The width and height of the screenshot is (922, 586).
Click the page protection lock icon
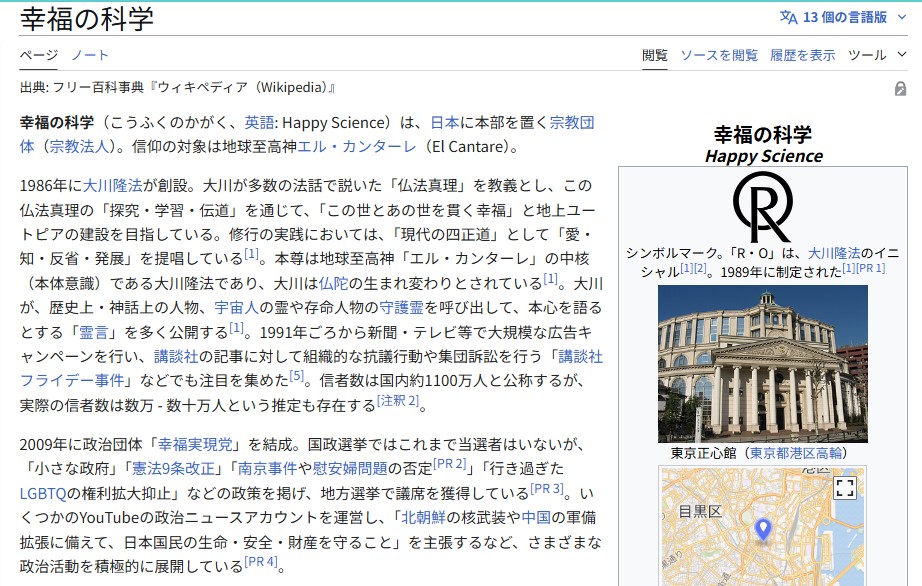(900, 89)
